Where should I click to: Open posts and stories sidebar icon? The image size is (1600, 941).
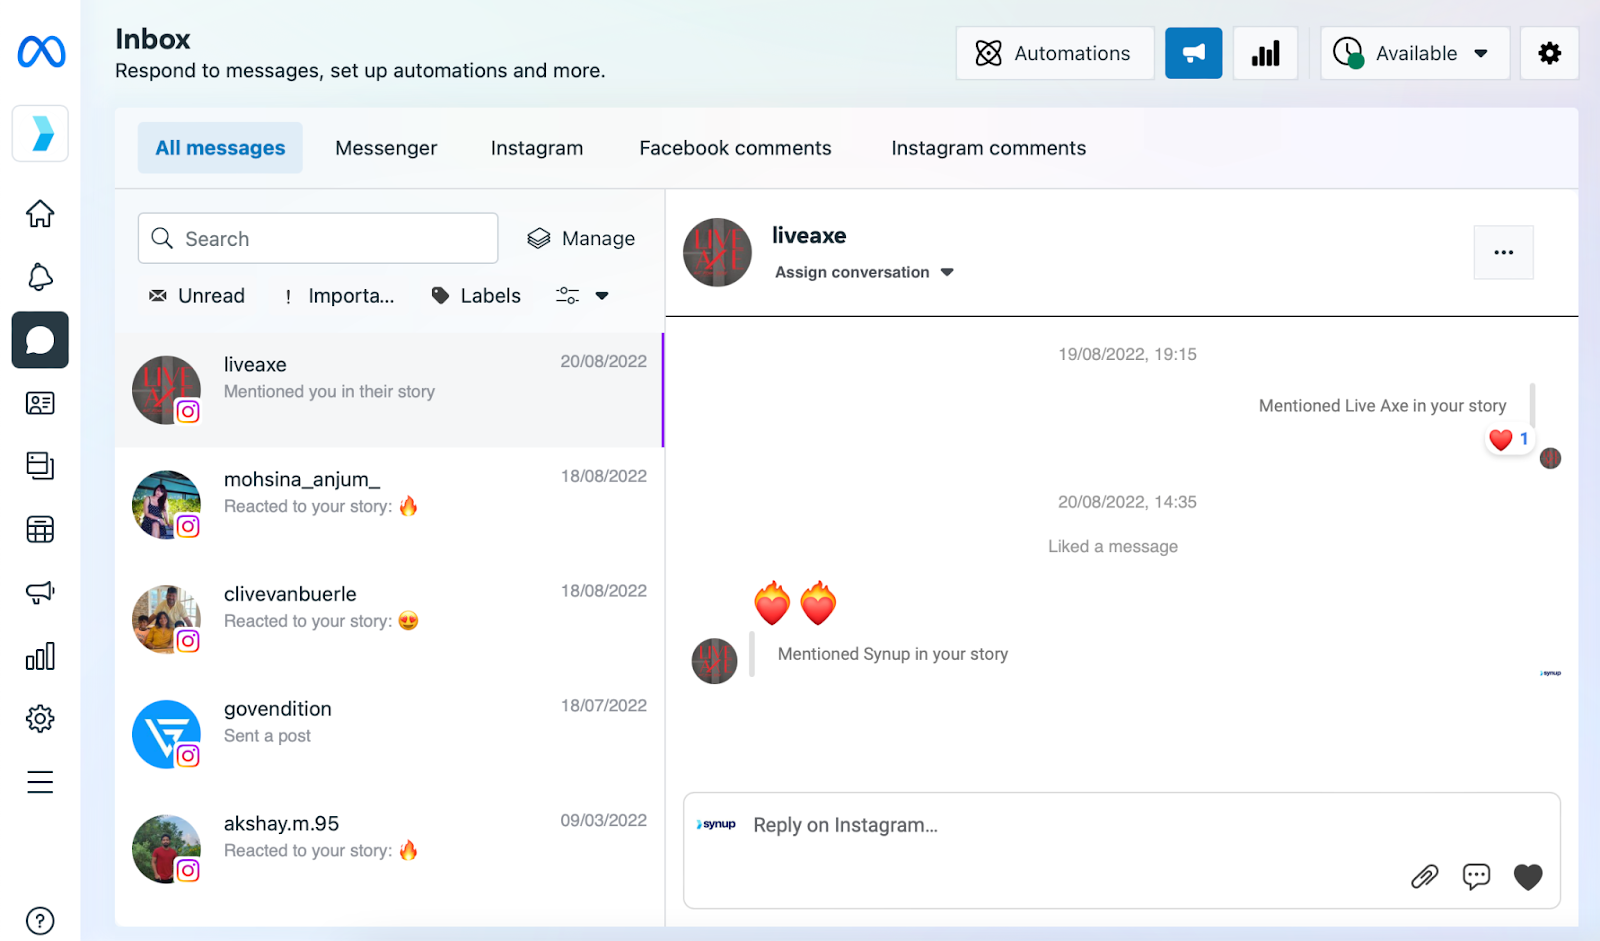pos(40,466)
